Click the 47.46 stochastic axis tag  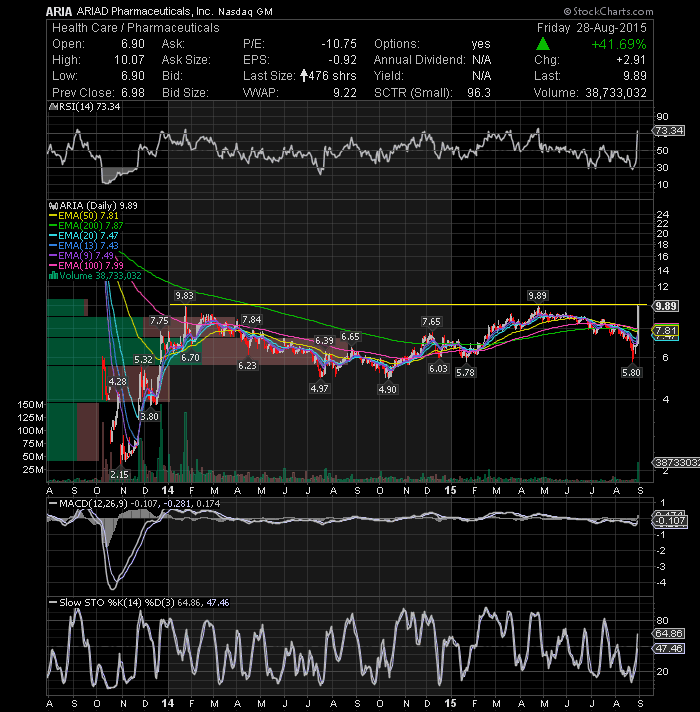(x=669, y=648)
